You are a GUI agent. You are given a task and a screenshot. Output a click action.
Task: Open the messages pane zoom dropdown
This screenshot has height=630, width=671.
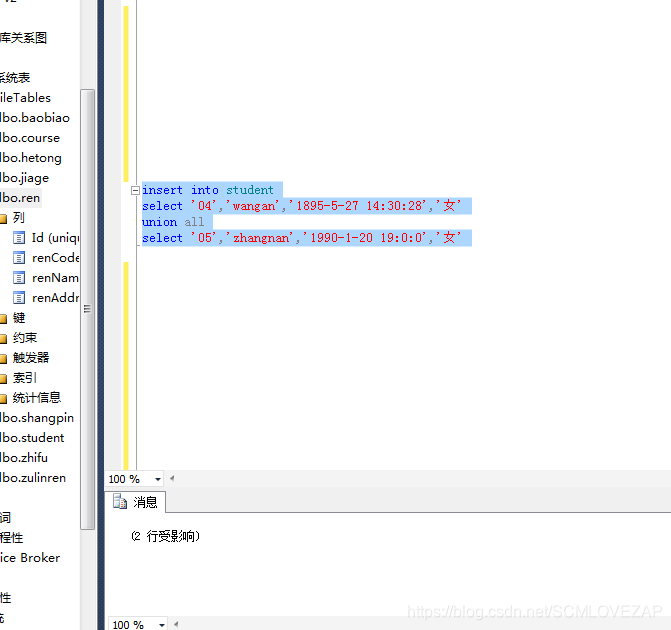click(x=162, y=625)
